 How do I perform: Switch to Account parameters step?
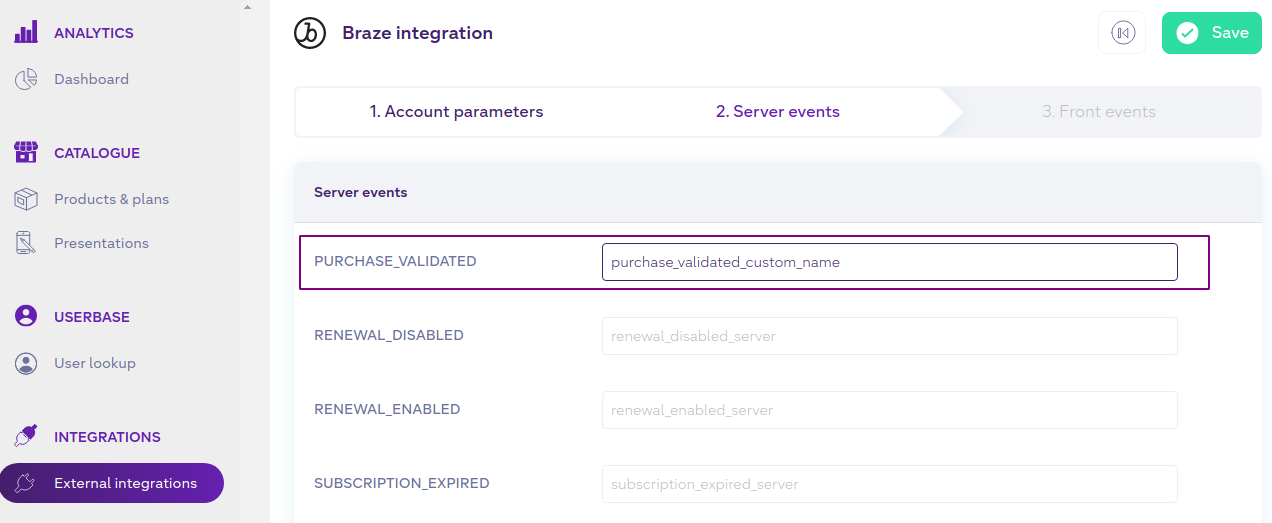(456, 112)
